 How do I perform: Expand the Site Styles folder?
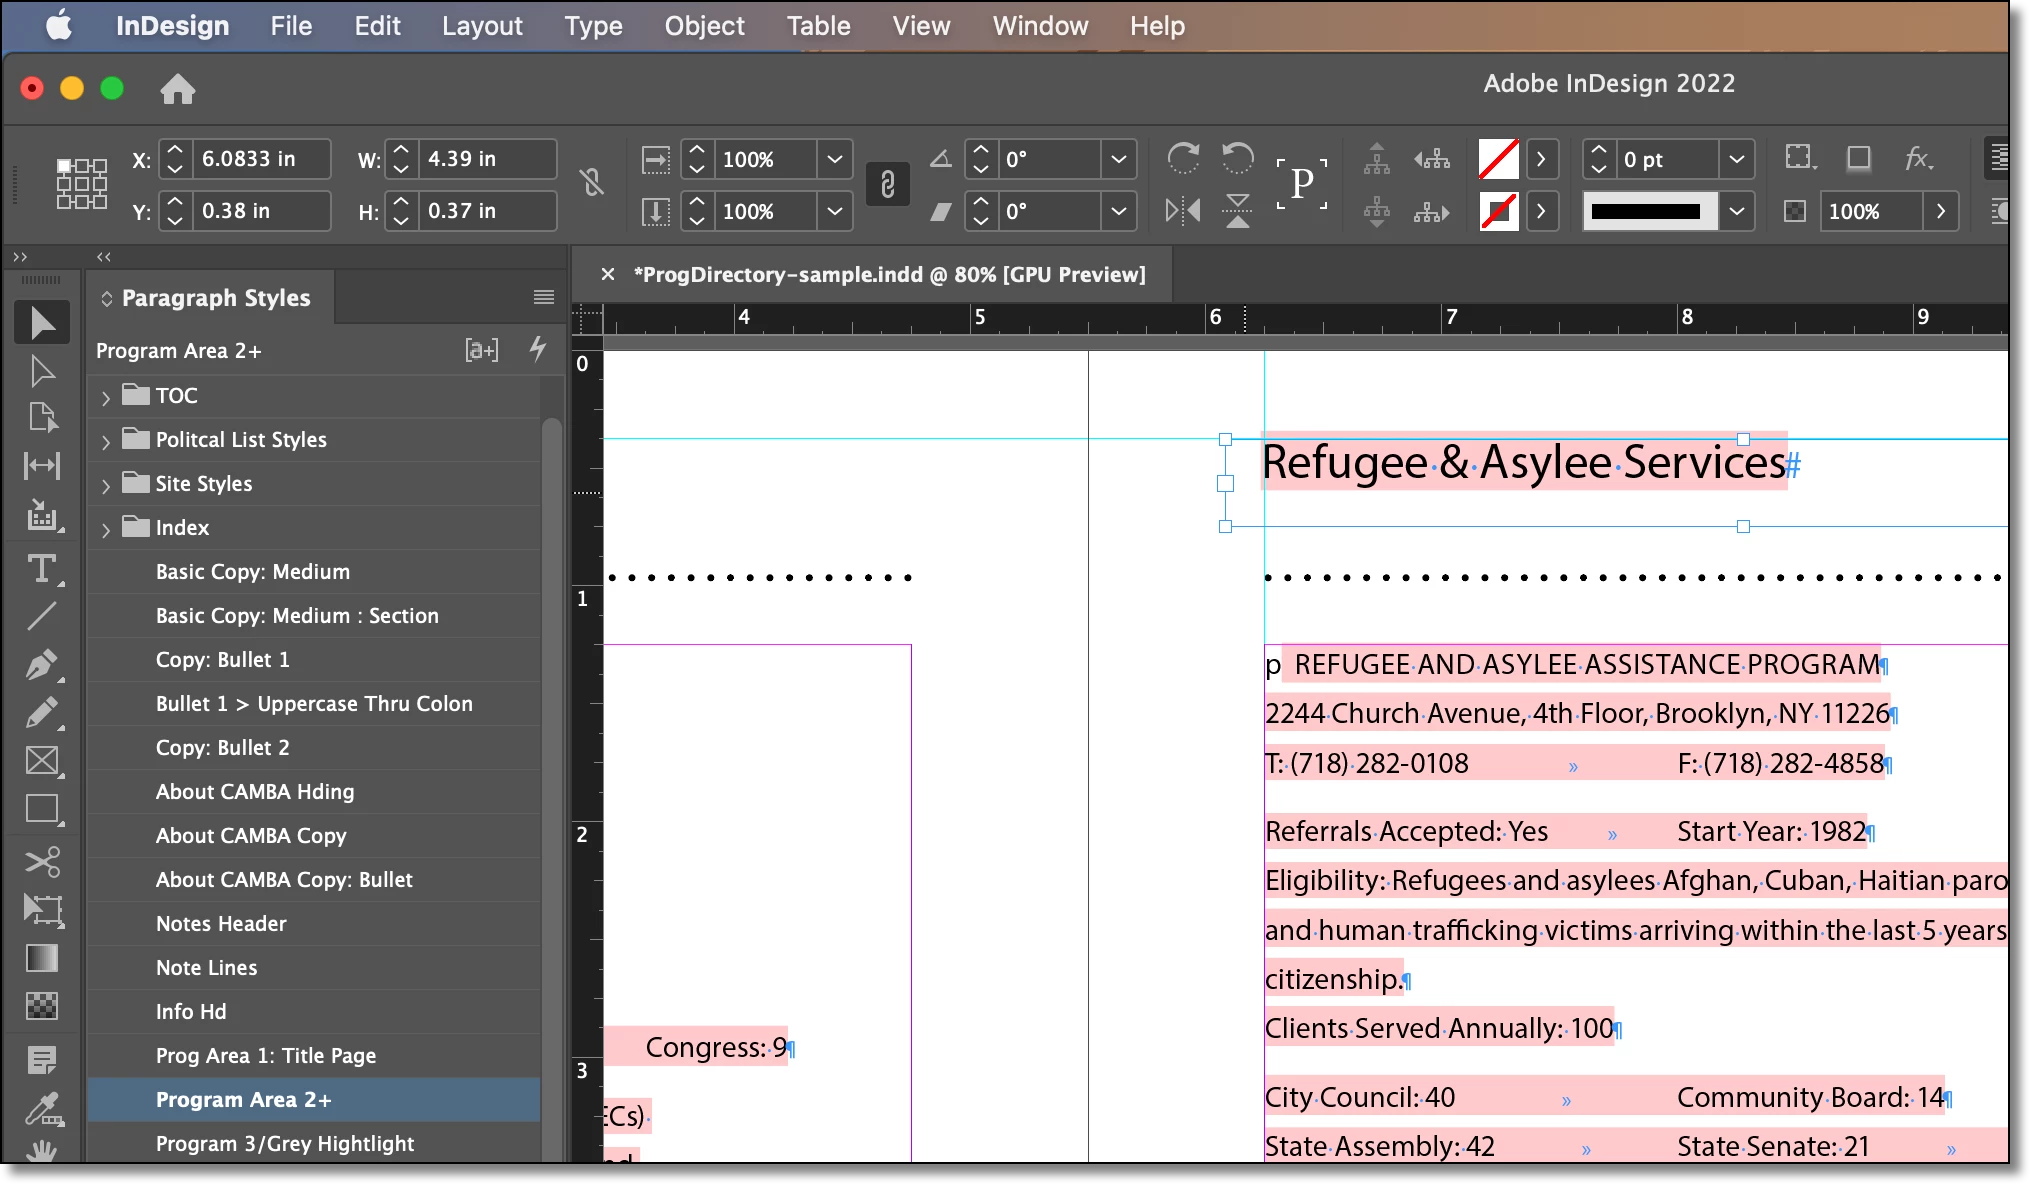click(x=106, y=485)
